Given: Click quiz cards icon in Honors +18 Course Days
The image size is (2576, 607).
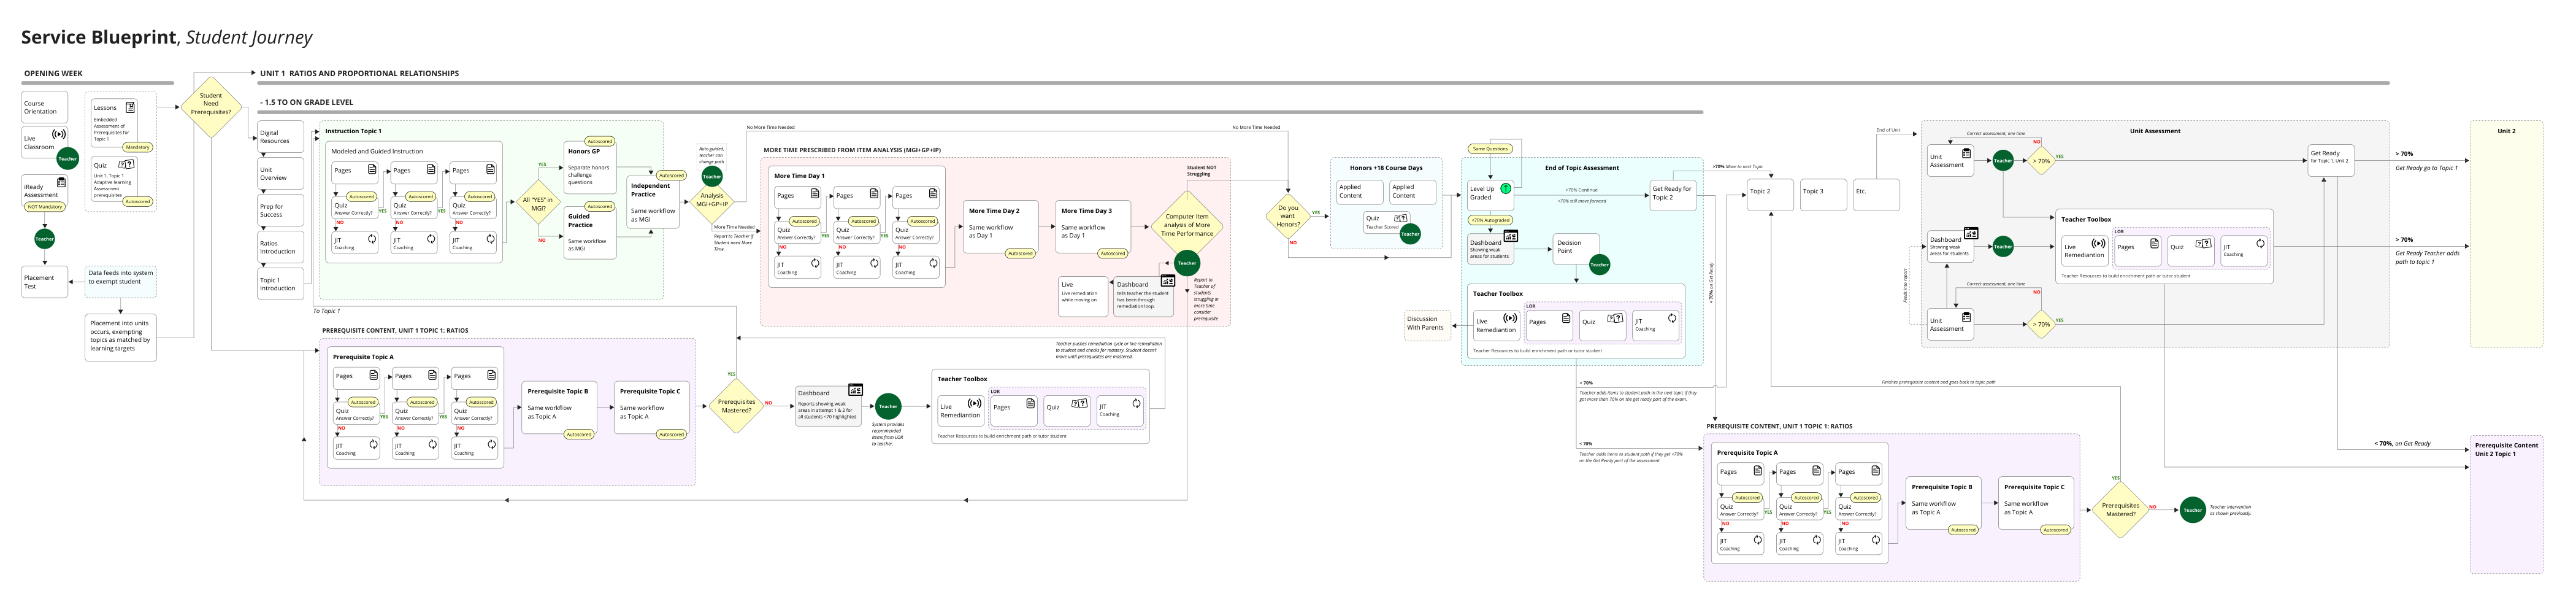Looking at the screenshot, I should coord(1401,218).
